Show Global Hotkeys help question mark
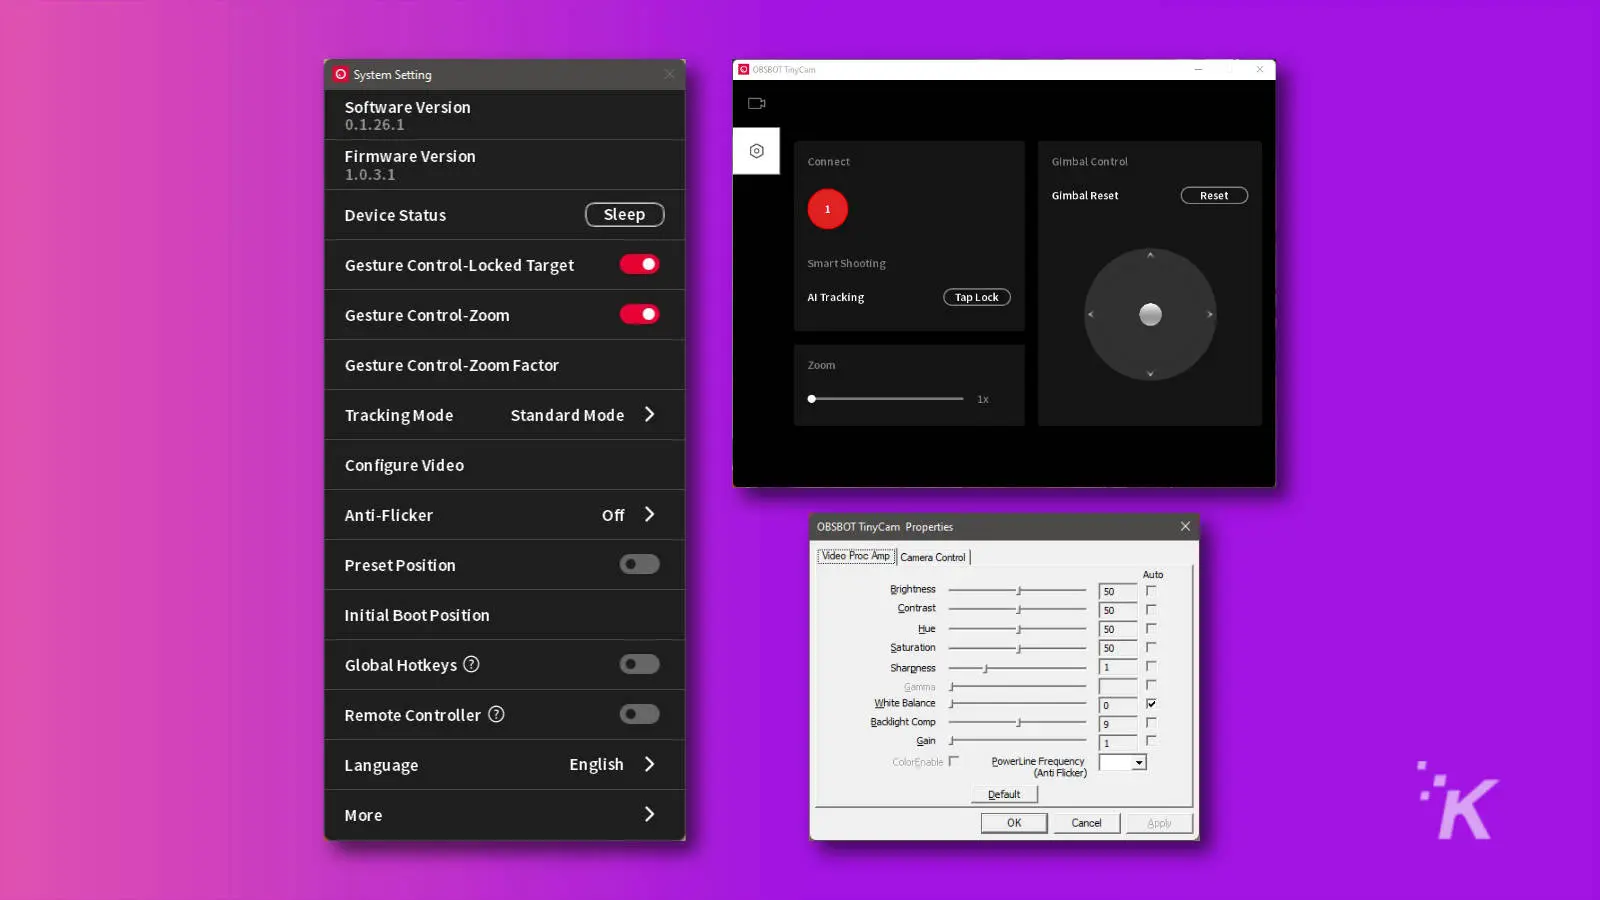The width and height of the screenshot is (1600, 900). tap(471, 664)
